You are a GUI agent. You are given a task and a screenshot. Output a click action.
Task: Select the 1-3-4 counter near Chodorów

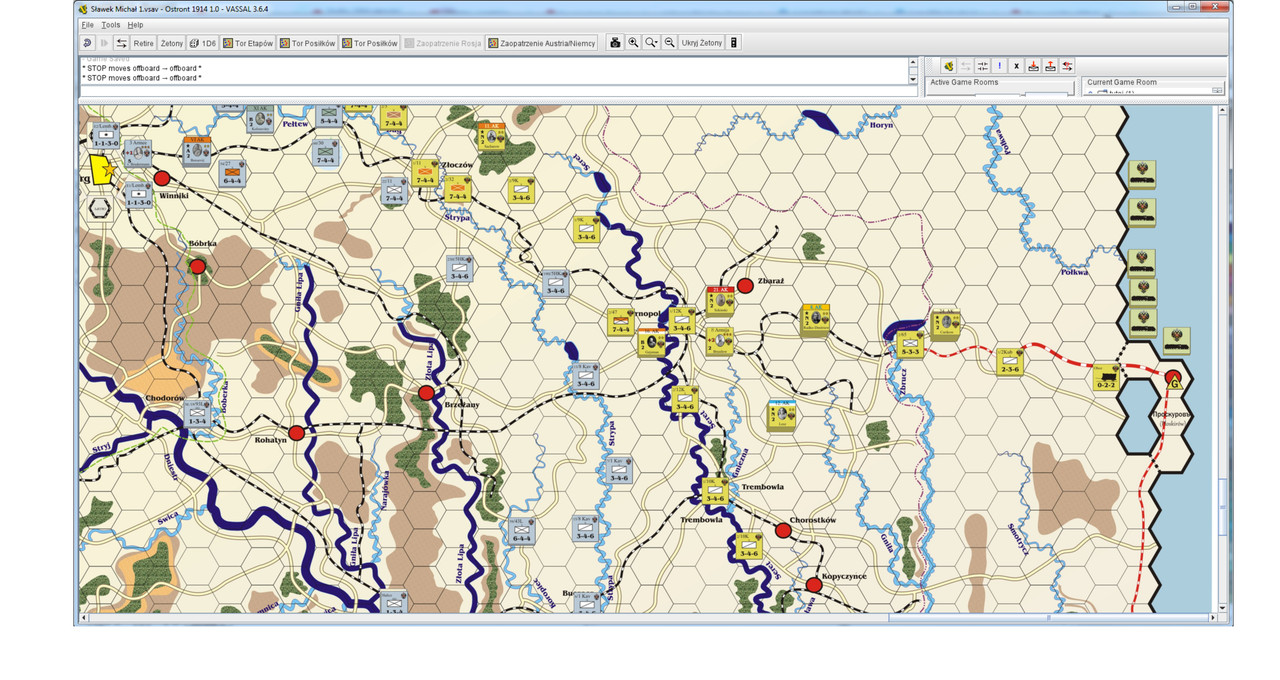coord(199,414)
